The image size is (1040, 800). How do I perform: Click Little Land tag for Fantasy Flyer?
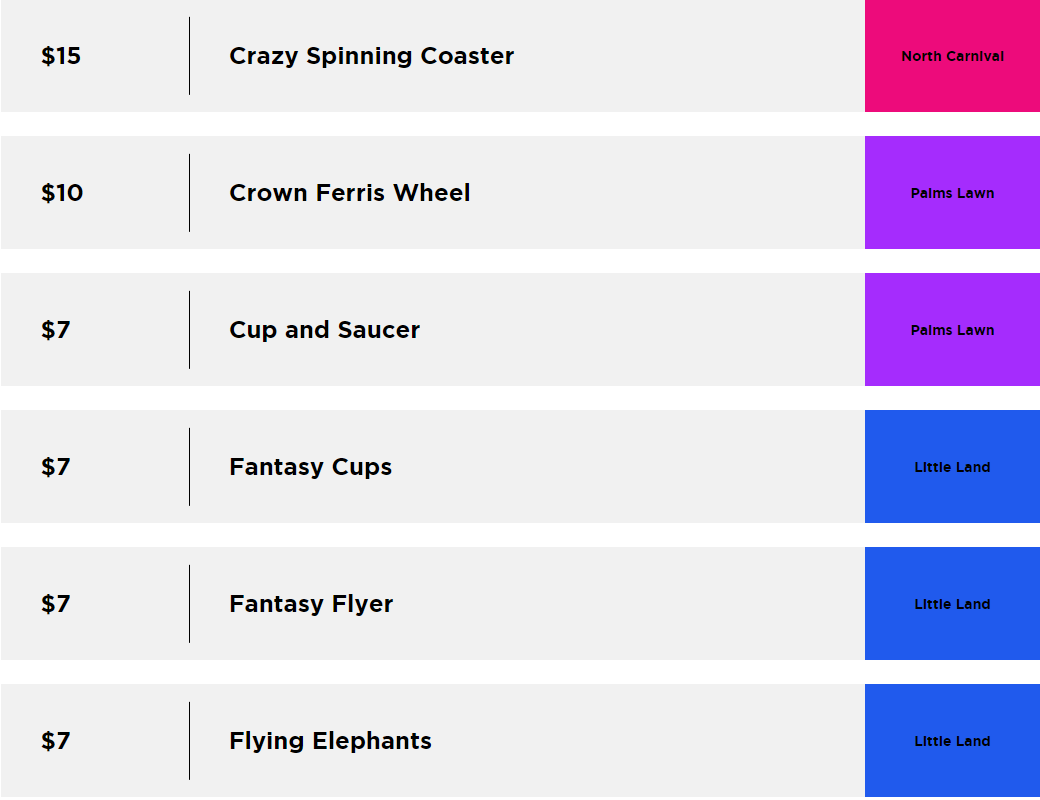[952, 604]
